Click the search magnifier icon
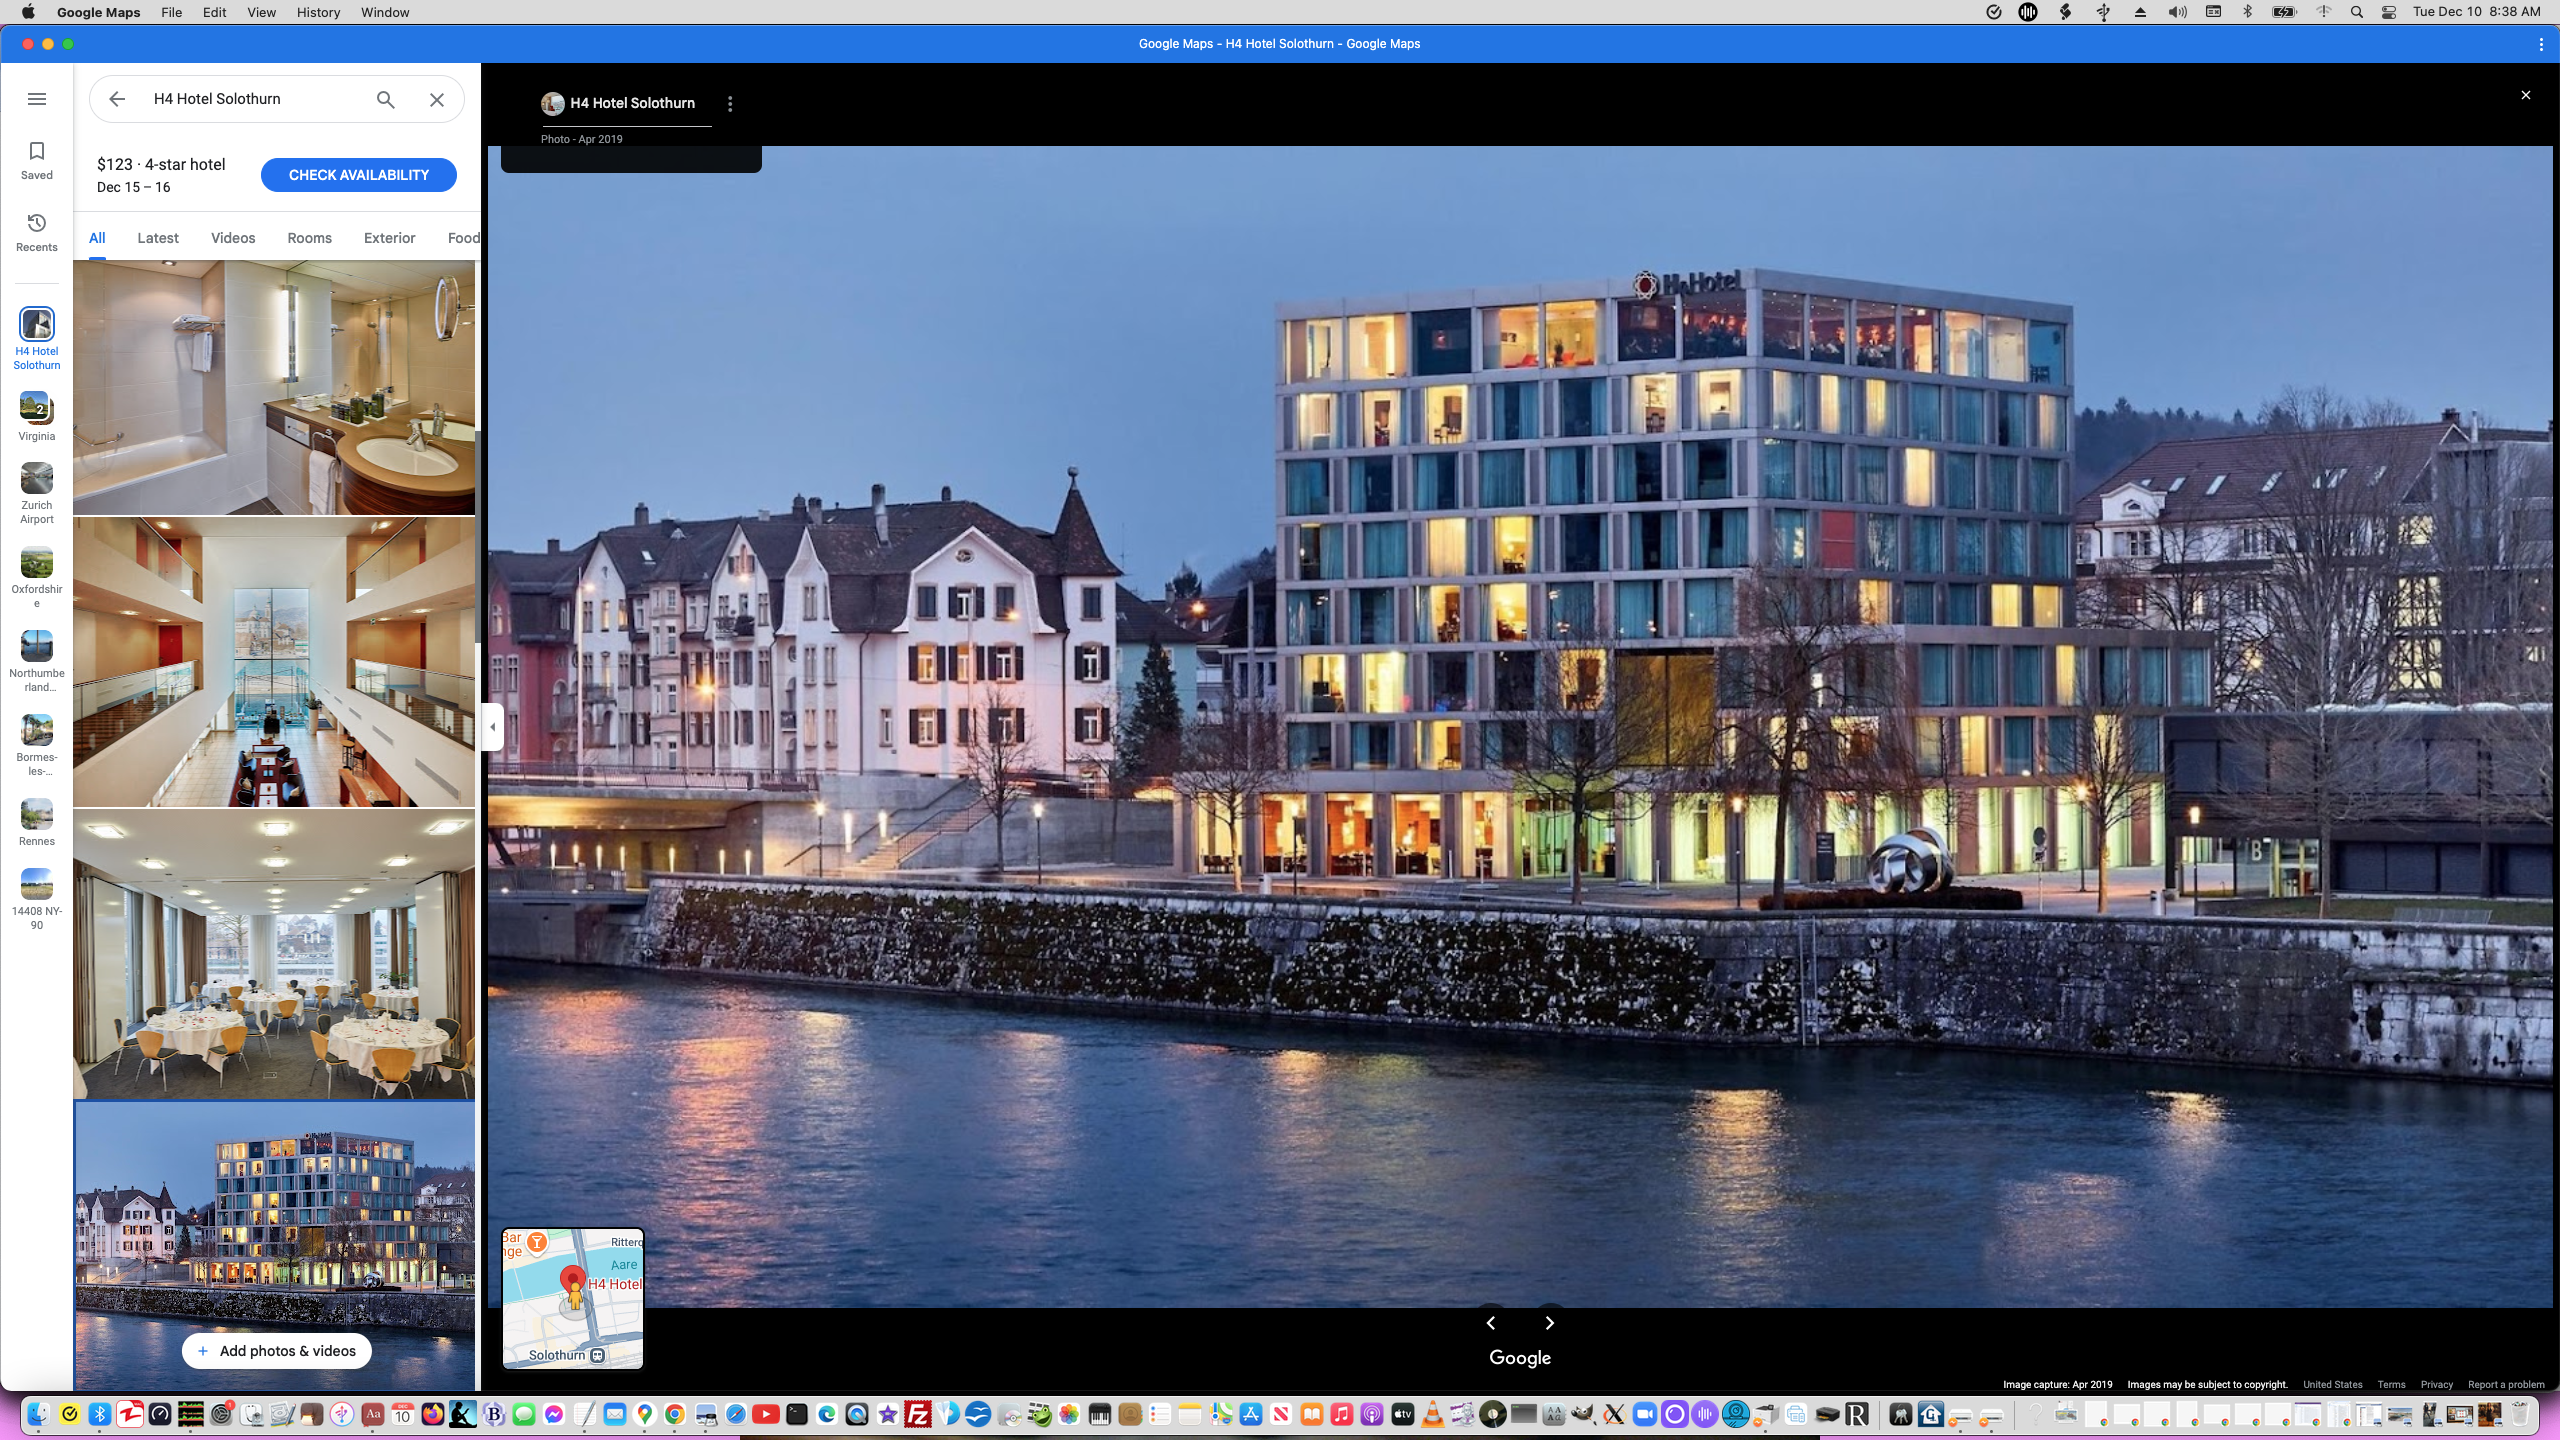2560x1440 pixels. 385,99
